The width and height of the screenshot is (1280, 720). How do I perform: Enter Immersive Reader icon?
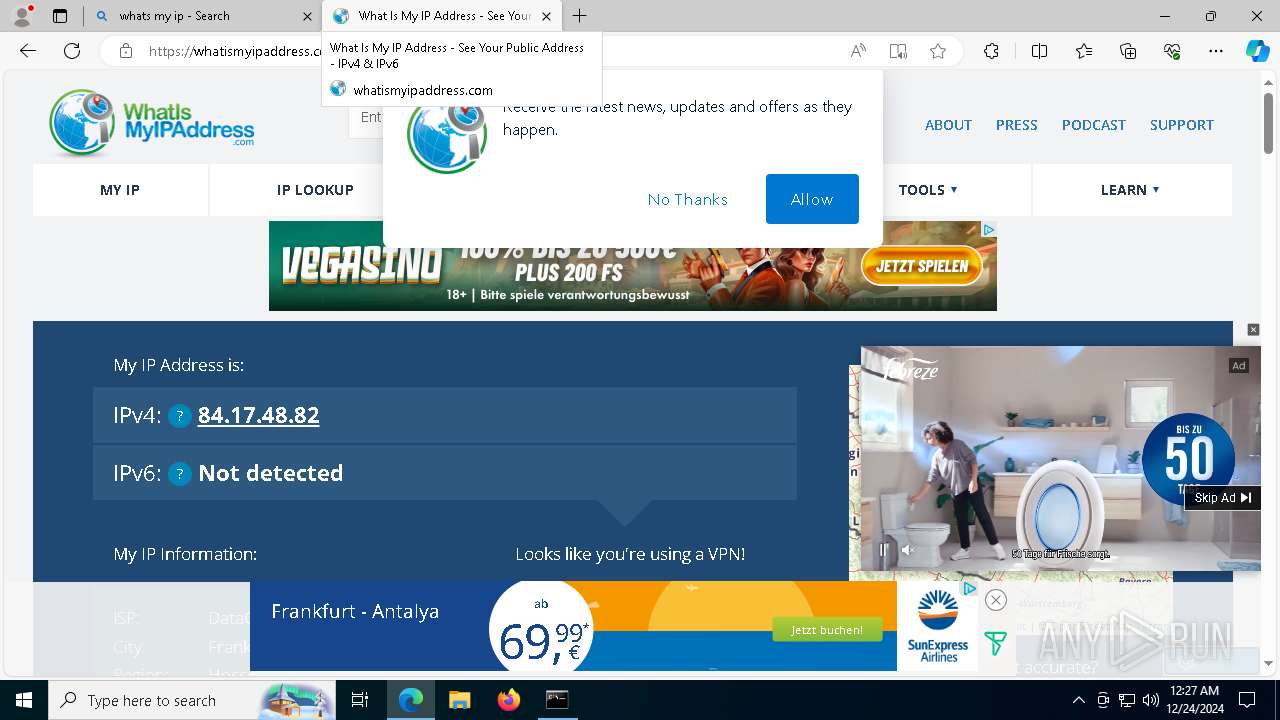898,51
